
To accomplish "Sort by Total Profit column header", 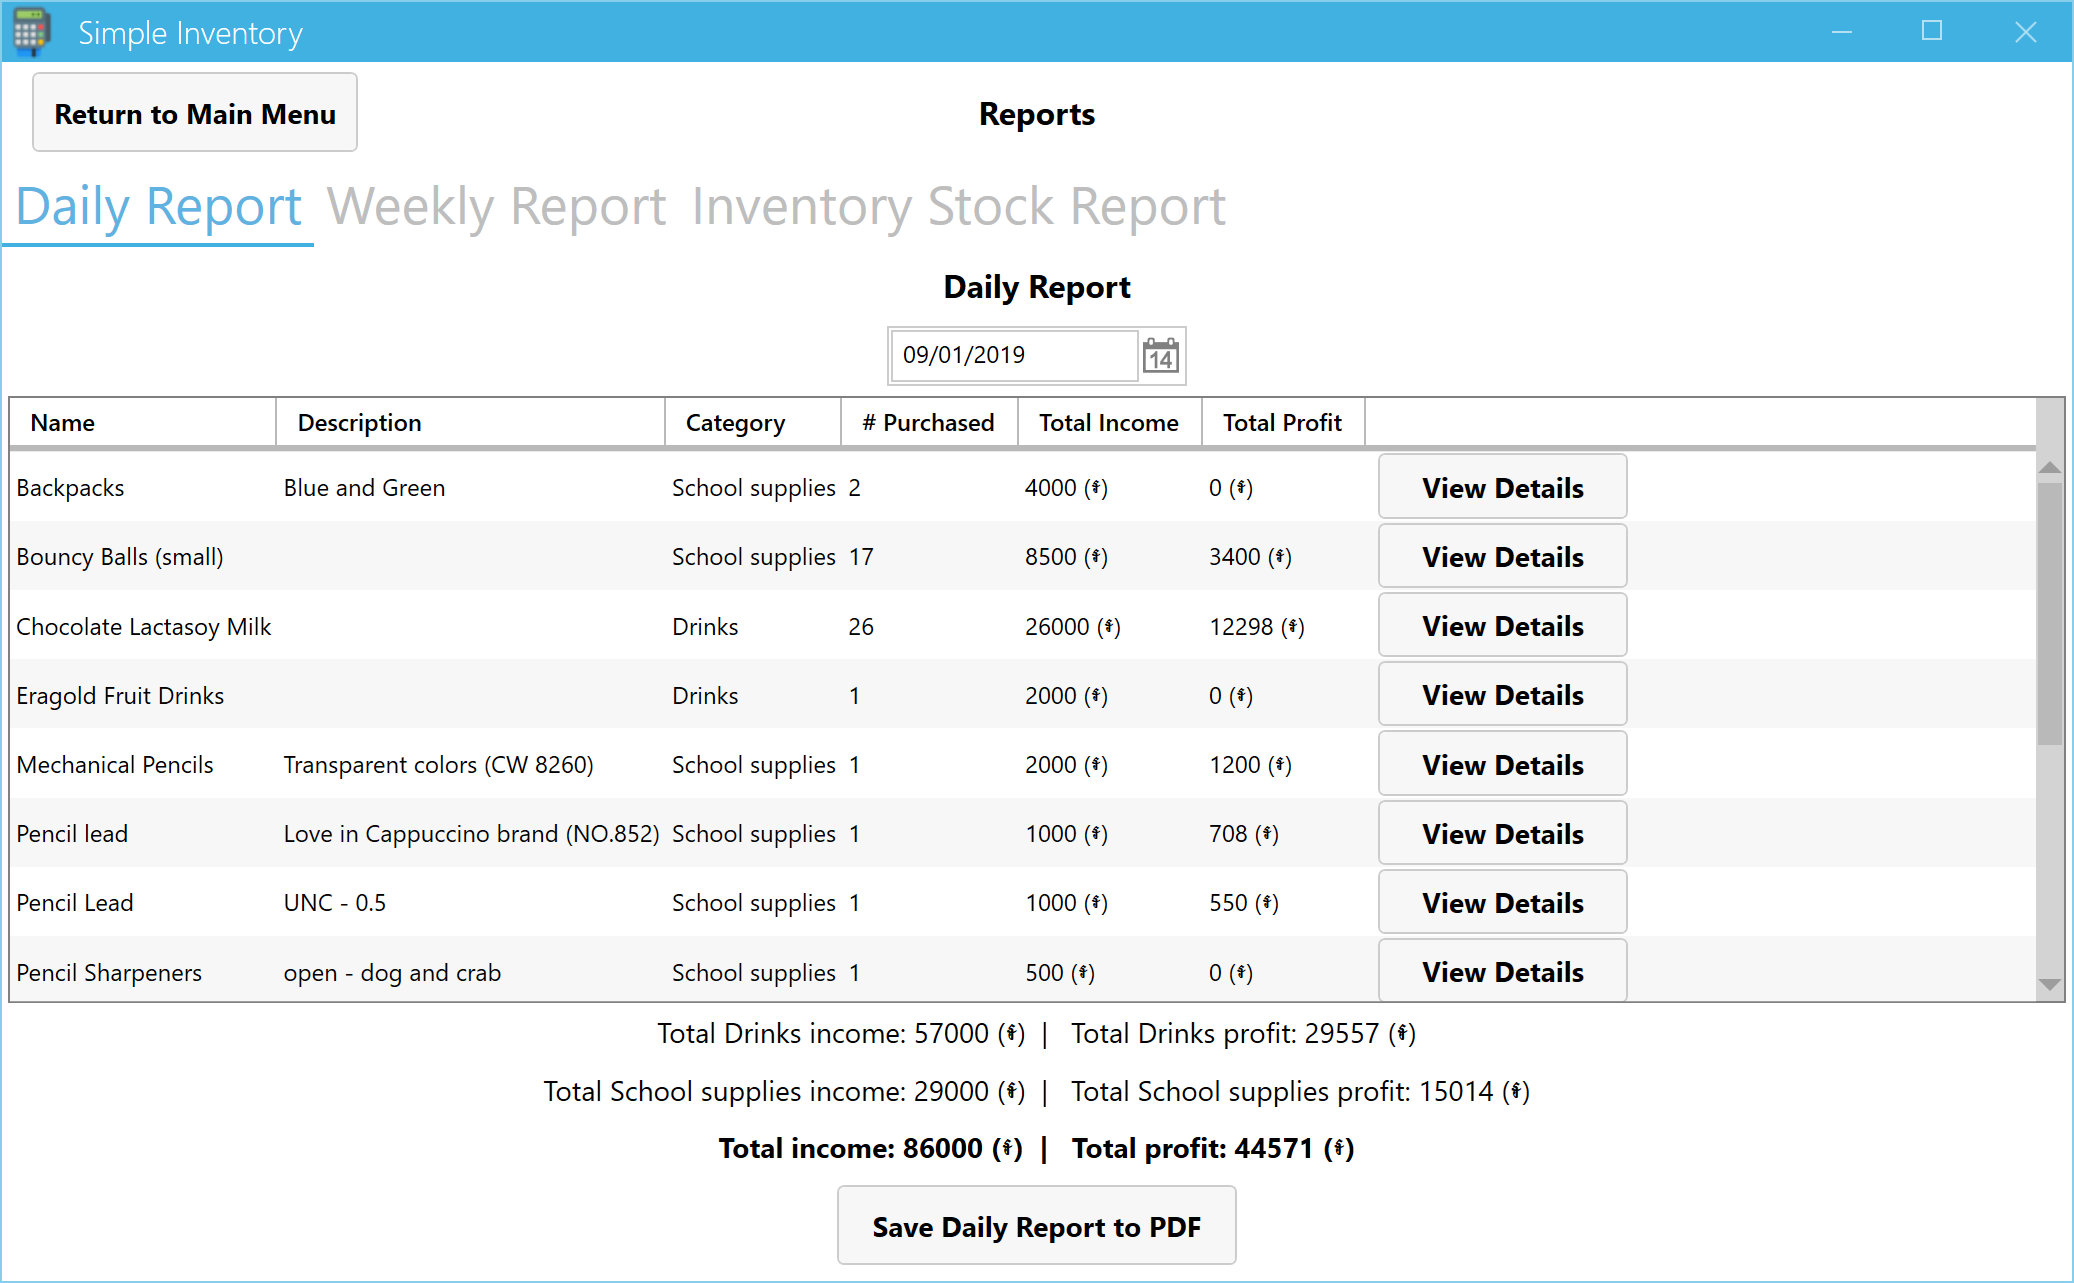I will click(x=1282, y=423).
